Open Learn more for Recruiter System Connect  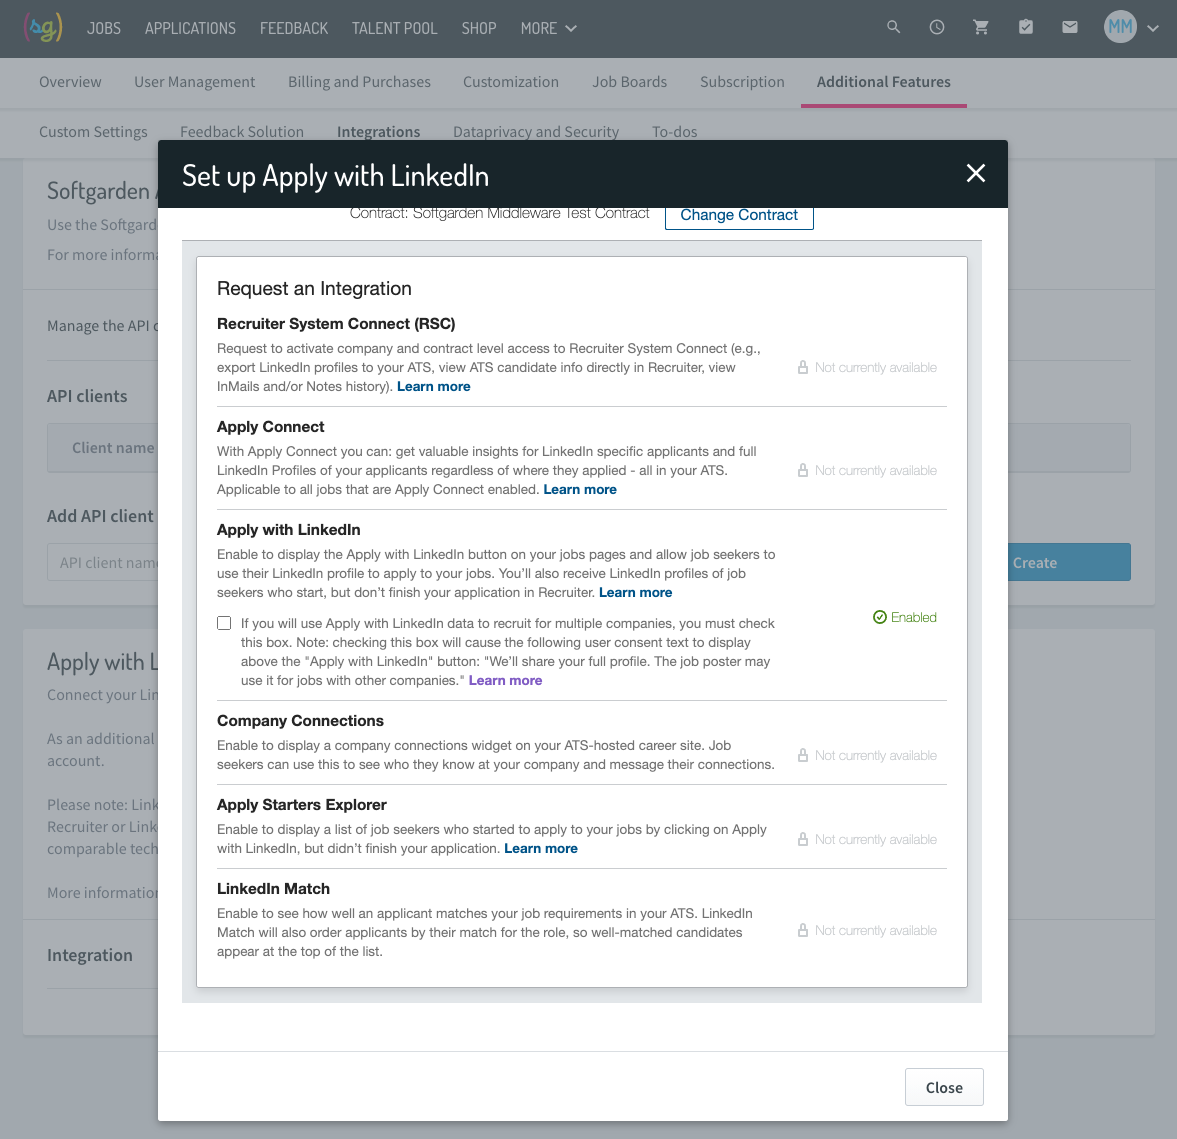(433, 386)
